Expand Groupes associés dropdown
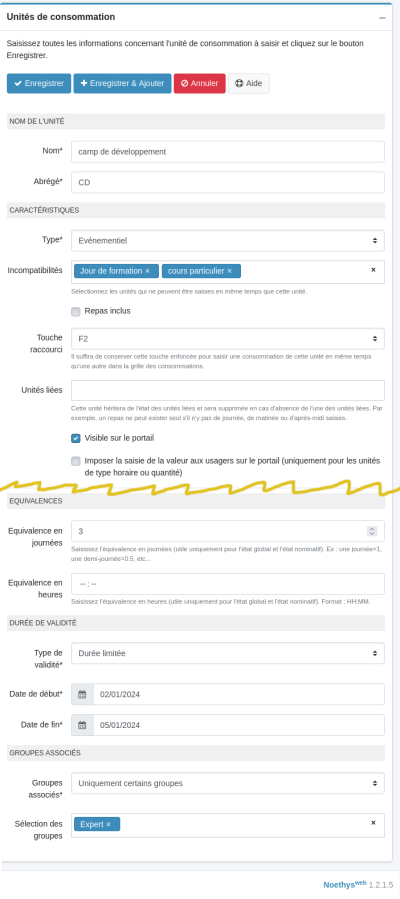 pos(228,783)
